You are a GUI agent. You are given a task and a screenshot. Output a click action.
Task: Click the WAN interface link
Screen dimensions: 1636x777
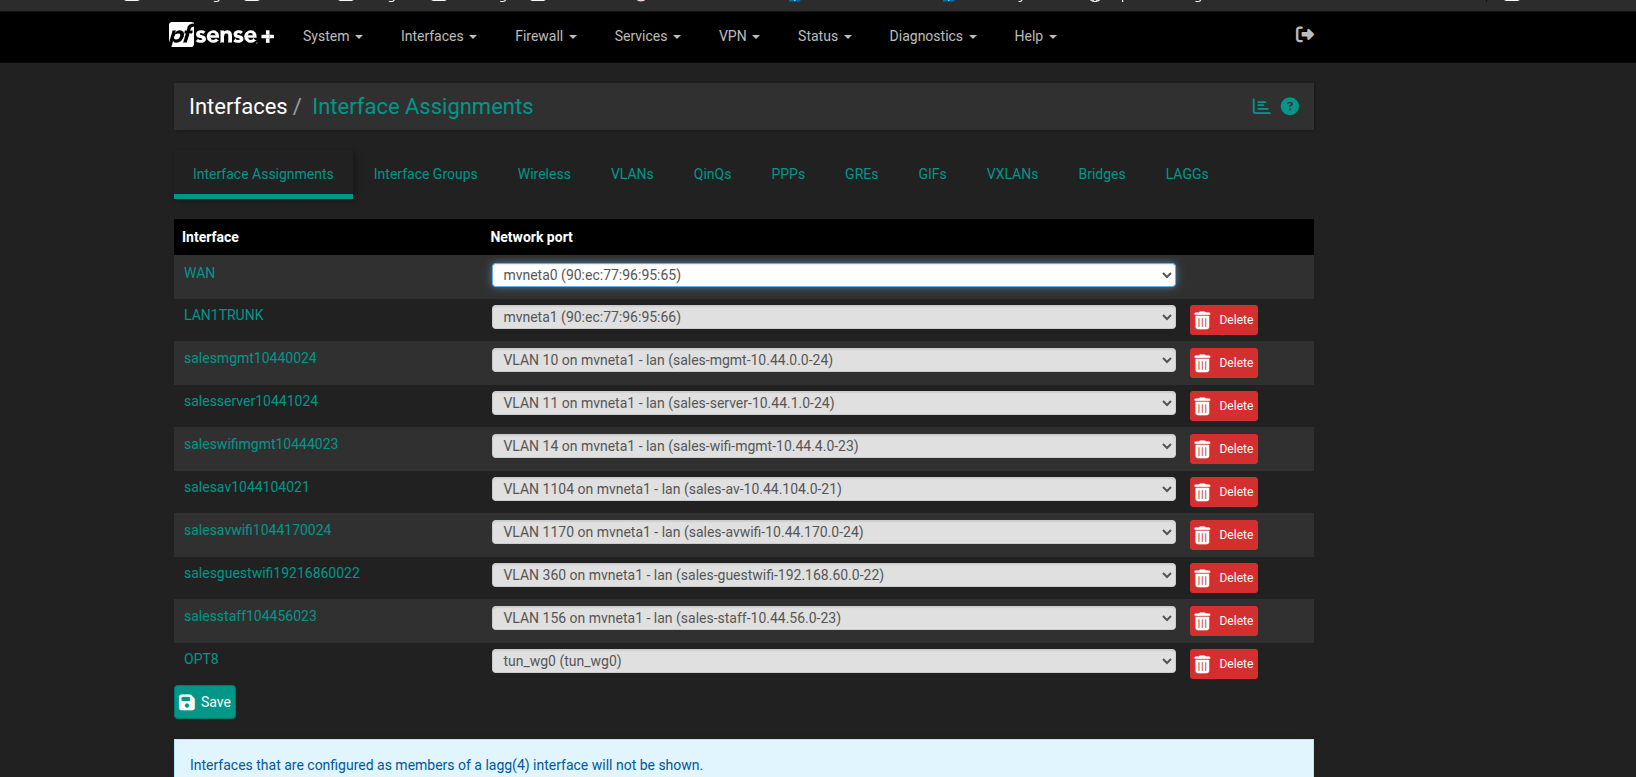pyautogui.click(x=199, y=273)
